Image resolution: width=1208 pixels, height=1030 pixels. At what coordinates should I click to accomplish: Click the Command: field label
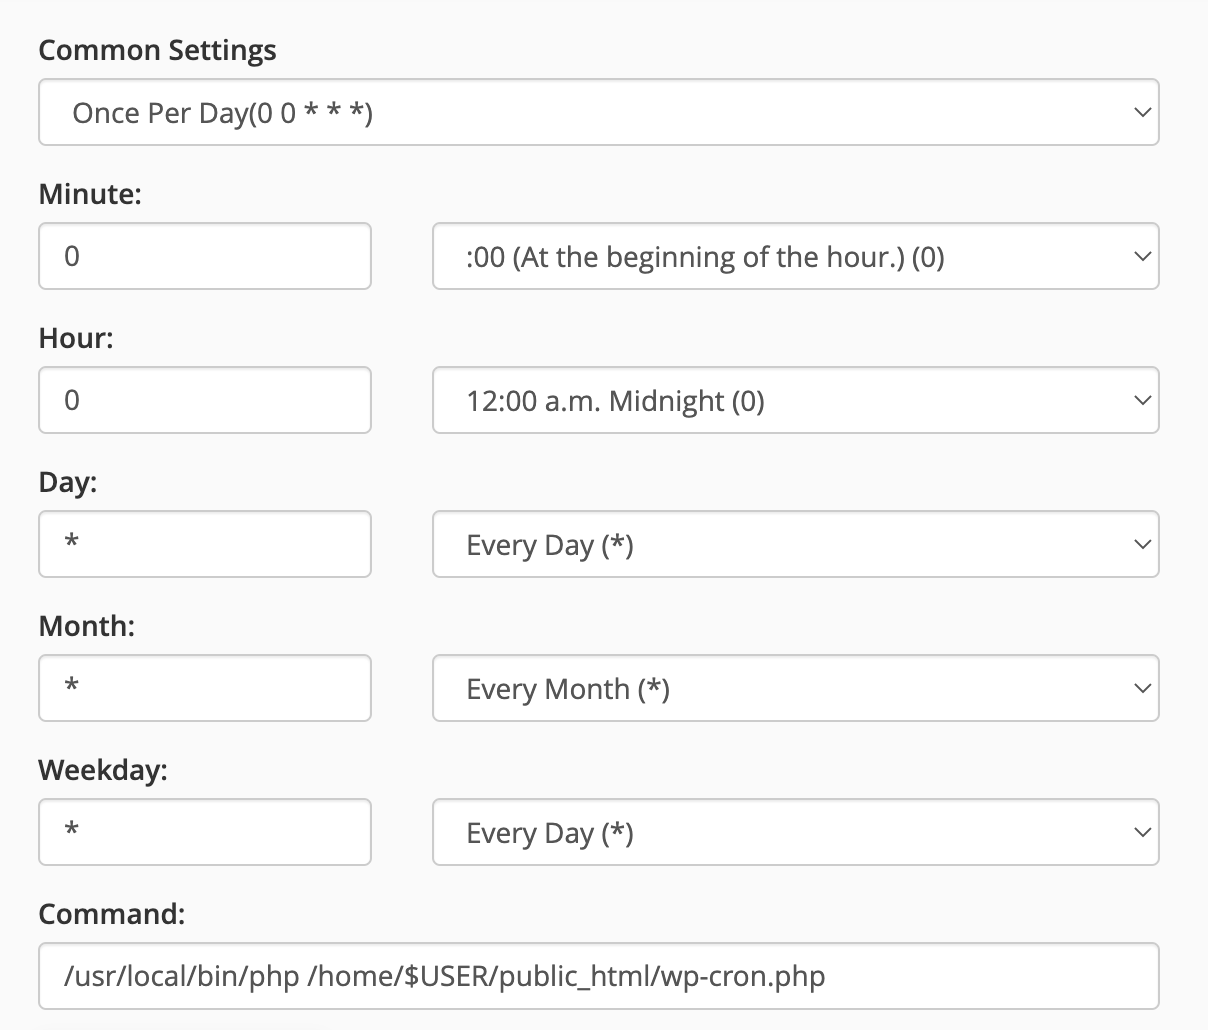click(x=112, y=914)
